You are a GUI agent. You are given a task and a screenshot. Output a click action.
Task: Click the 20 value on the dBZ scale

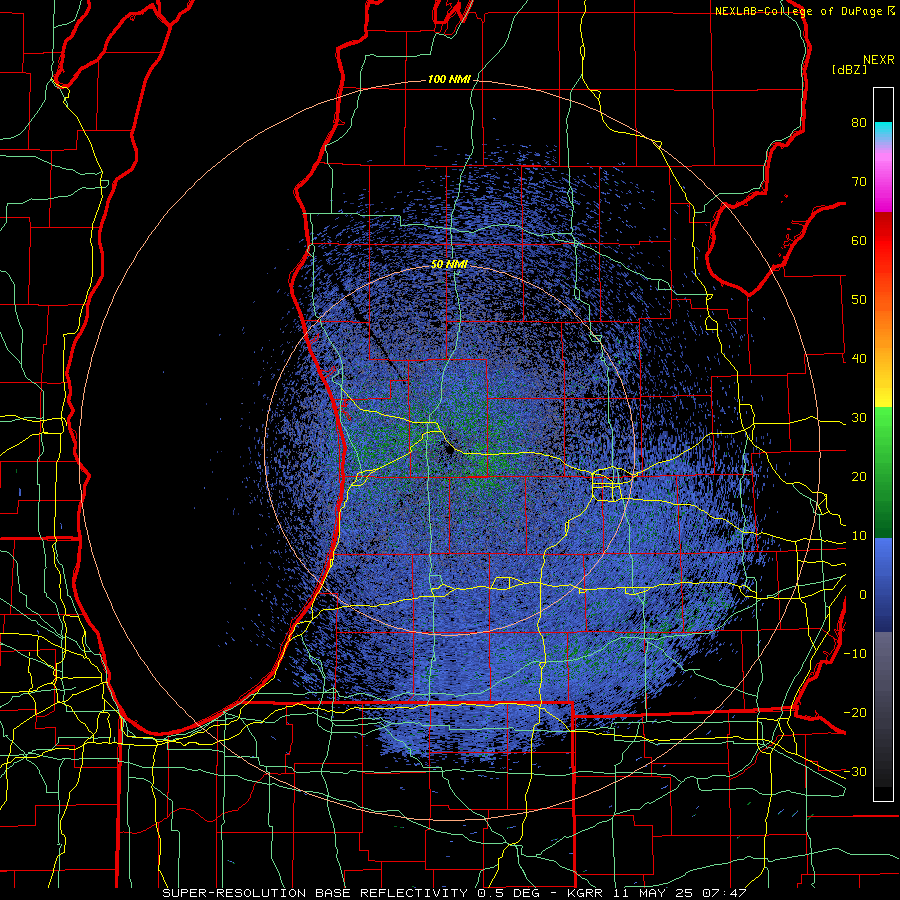859,476
